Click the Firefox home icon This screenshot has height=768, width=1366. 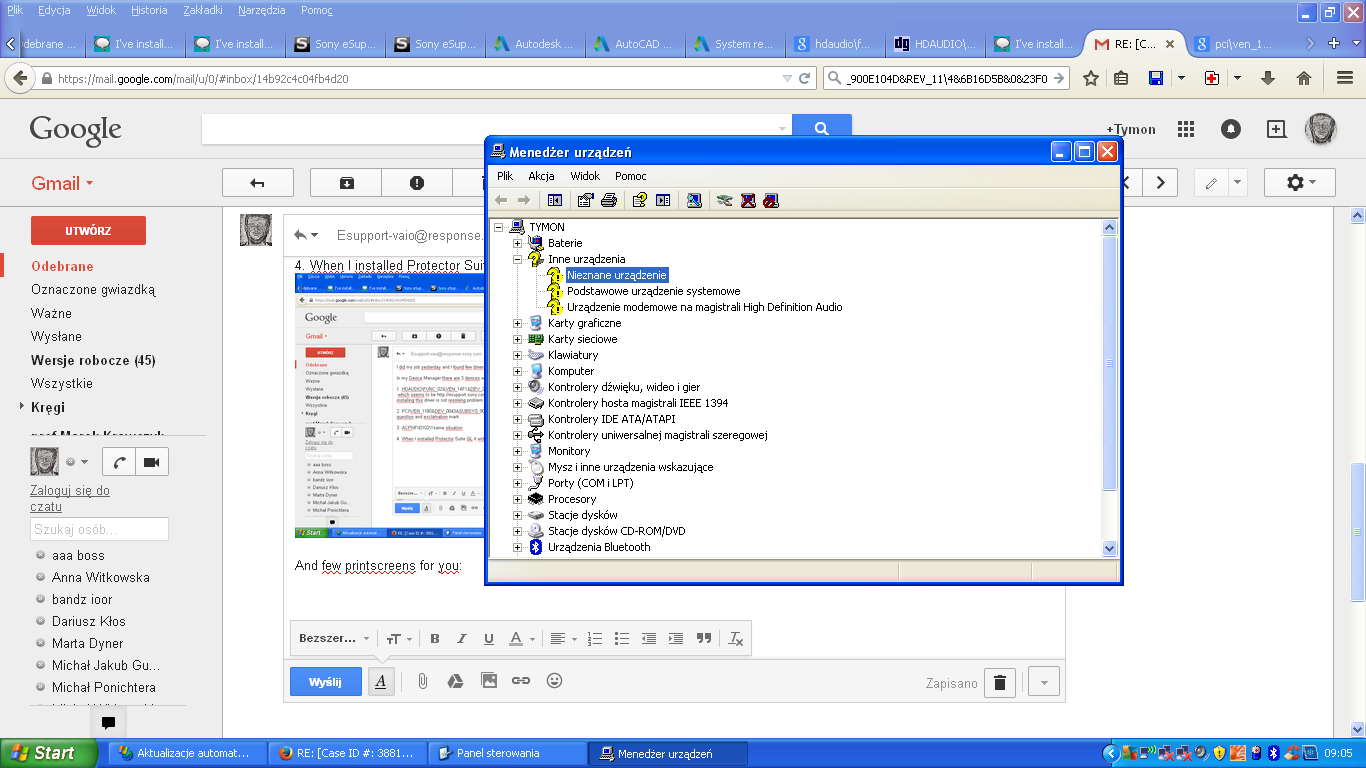point(1304,78)
